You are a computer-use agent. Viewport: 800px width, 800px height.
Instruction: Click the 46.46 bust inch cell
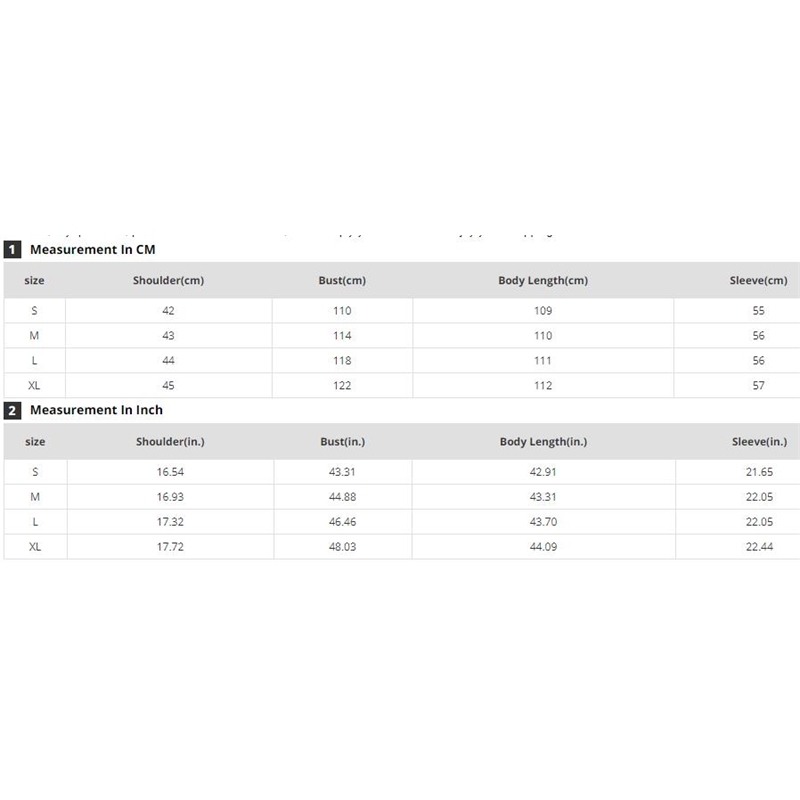(x=343, y=522)
